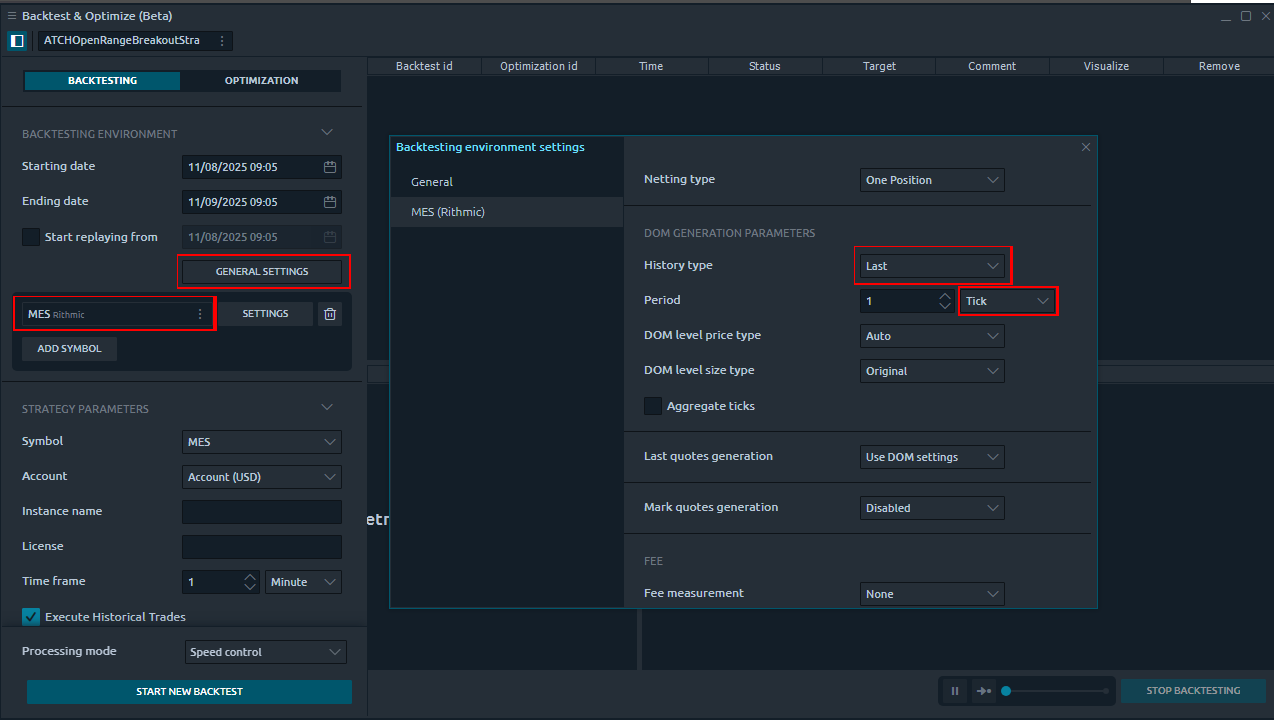Check the Aggregate ticks checkbox
Image resolution: width=1274 pixels, height=720 pixels.
coord(653,406)
